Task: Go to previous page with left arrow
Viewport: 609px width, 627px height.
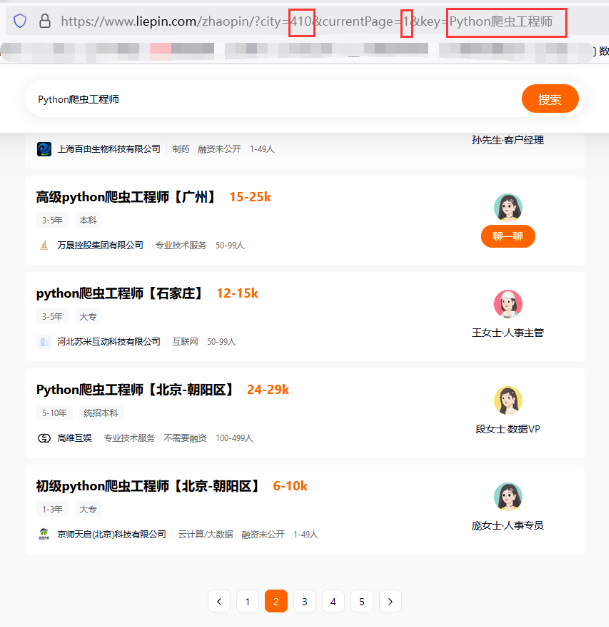Action: coord(219,601)
